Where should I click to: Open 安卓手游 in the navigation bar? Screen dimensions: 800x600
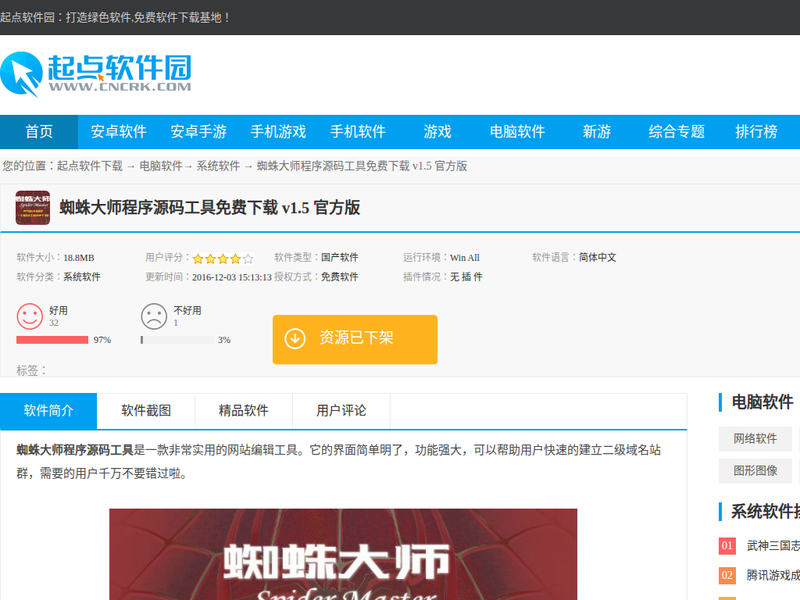pyautogui.click(x=198, y=132)
